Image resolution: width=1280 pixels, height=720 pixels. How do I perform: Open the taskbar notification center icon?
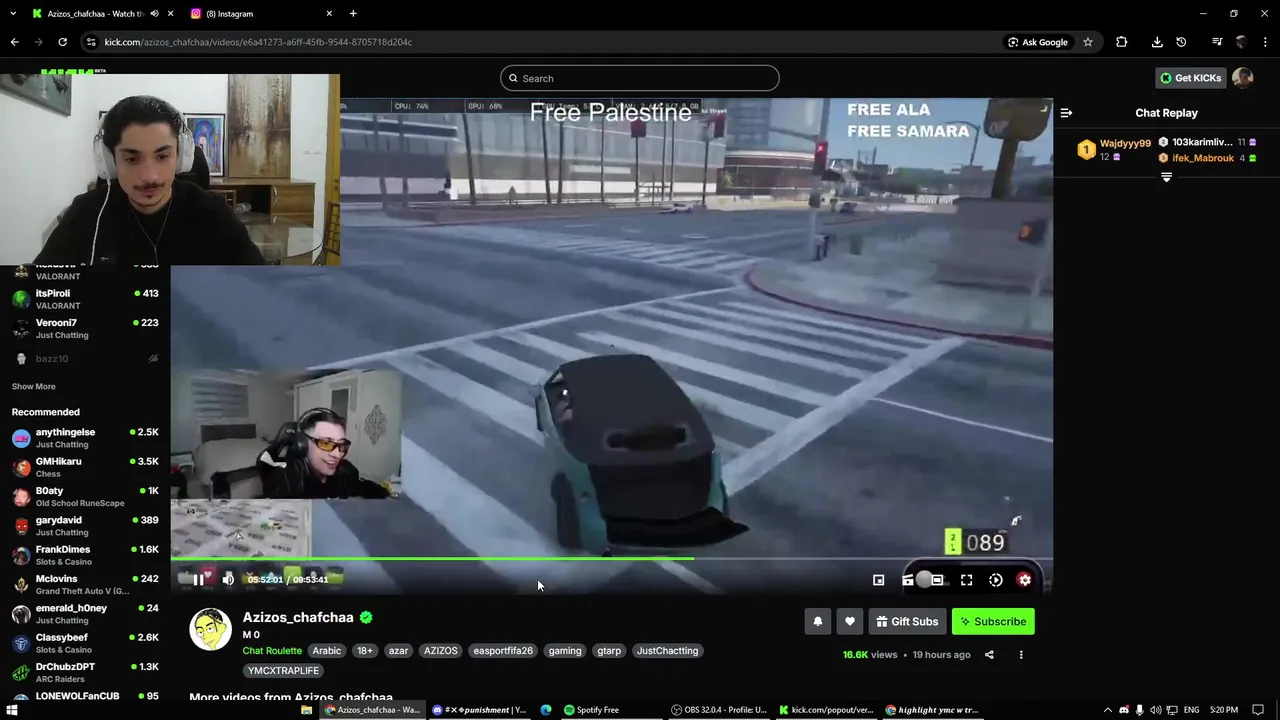pos(1258,710)
